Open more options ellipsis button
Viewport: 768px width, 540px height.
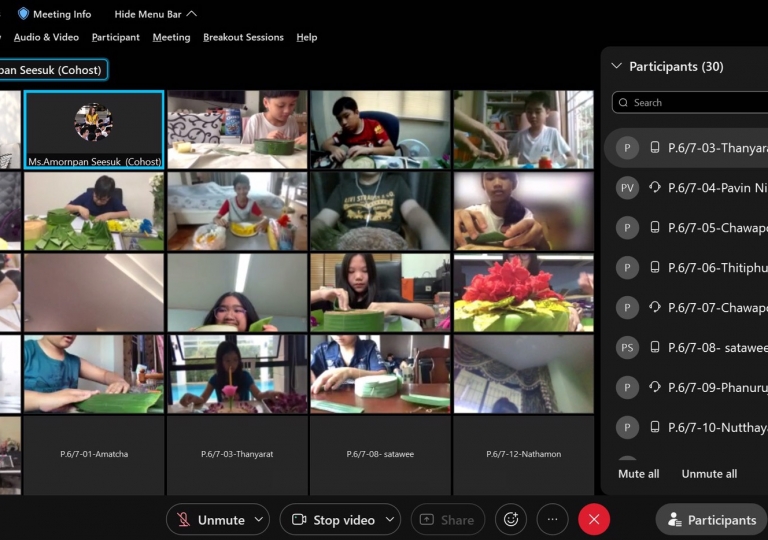click(x=552, y=519)
